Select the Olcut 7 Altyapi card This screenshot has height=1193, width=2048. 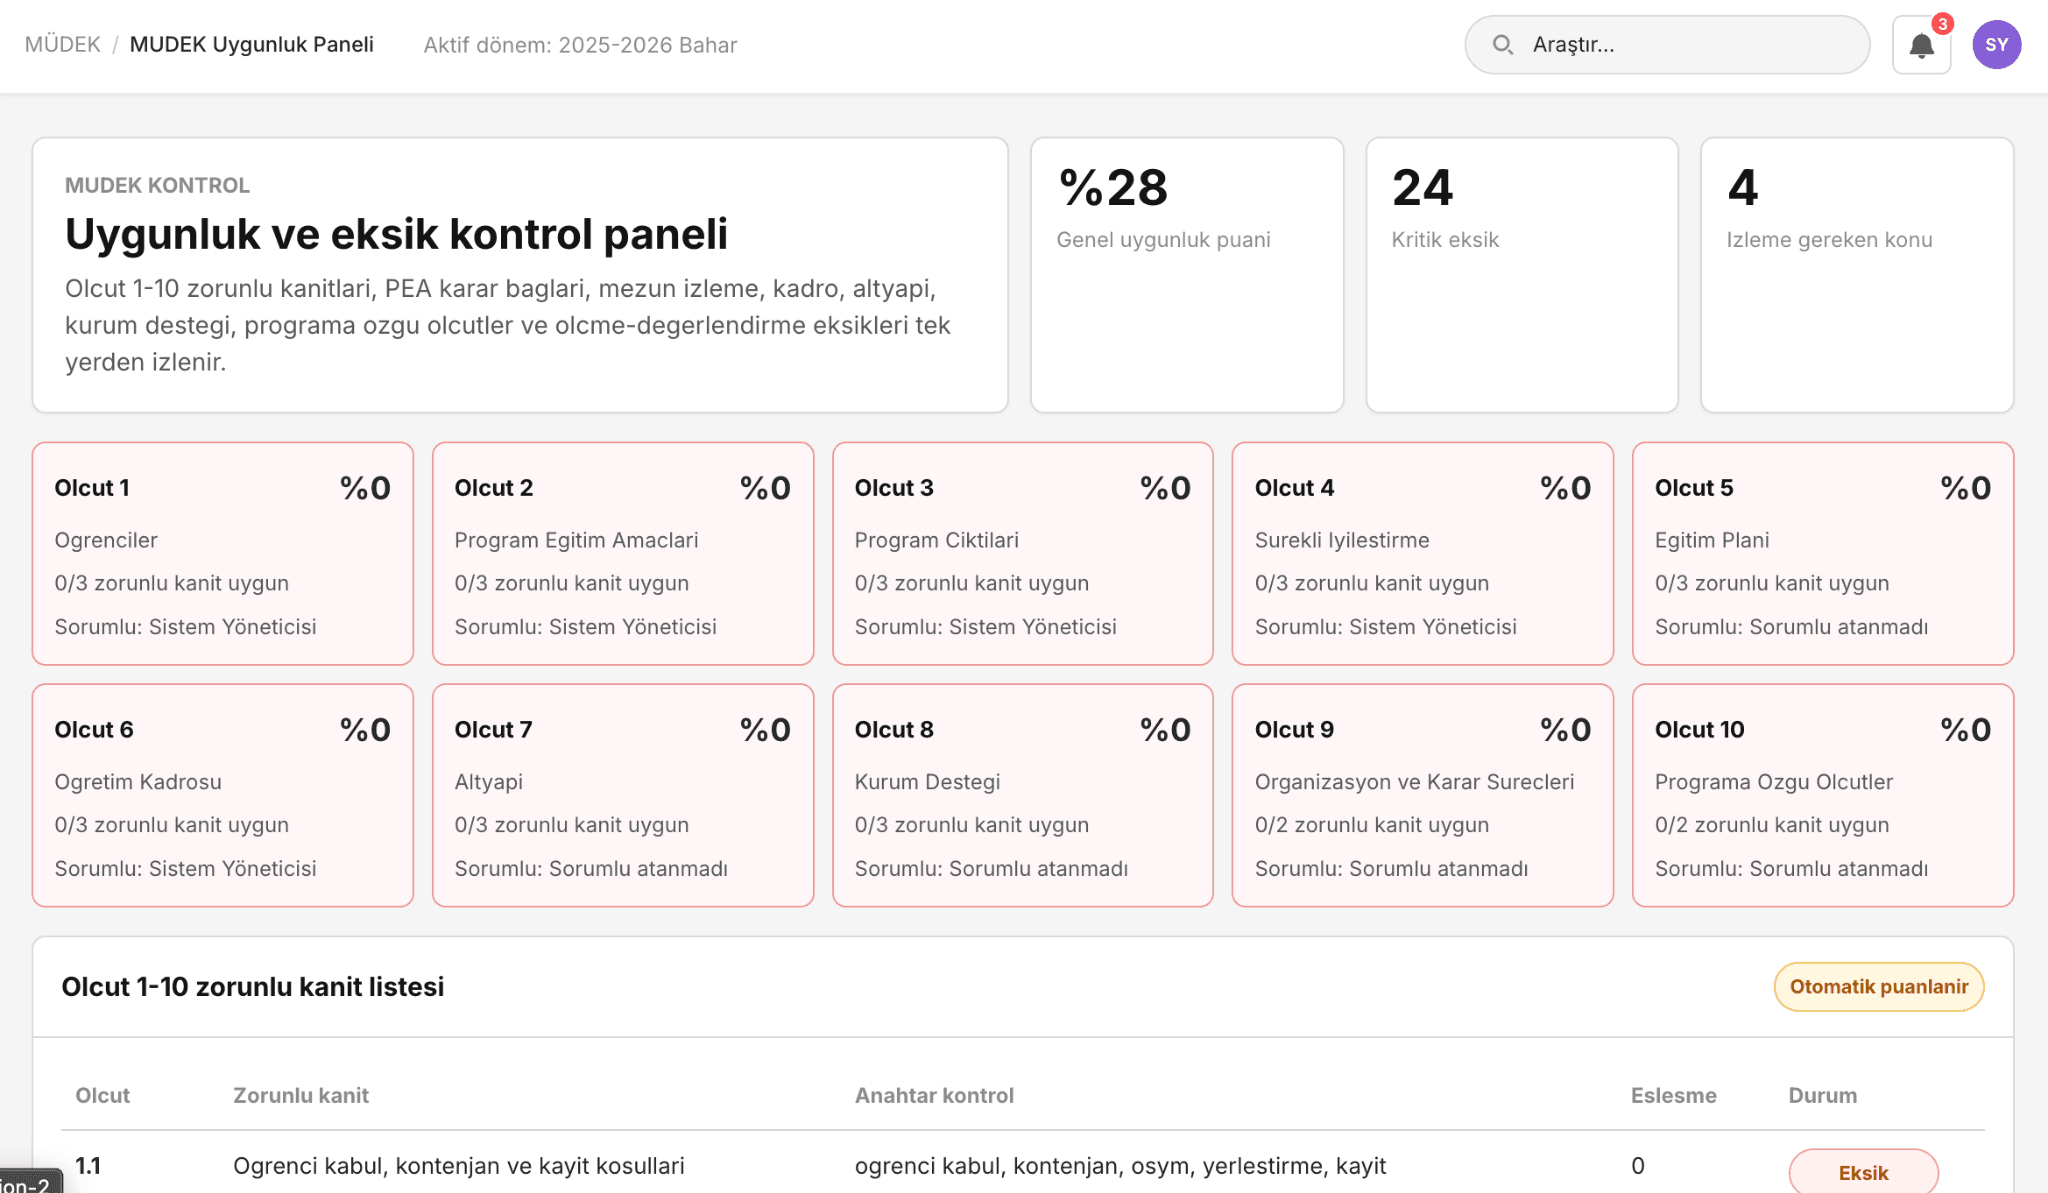point(622,795)
